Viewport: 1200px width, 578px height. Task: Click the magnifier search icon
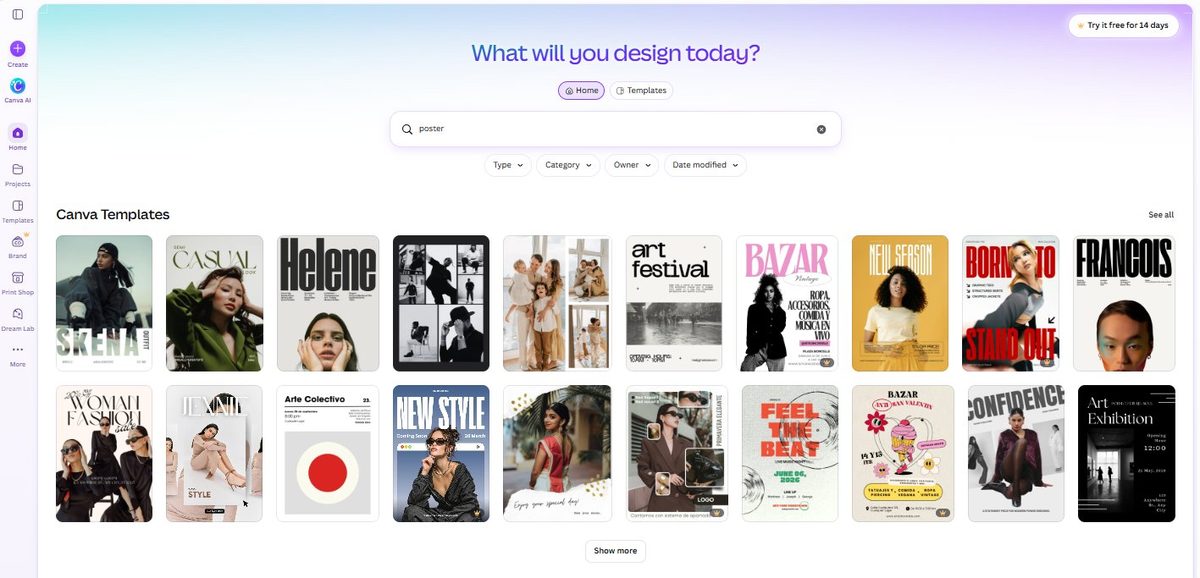click(407, 129)
